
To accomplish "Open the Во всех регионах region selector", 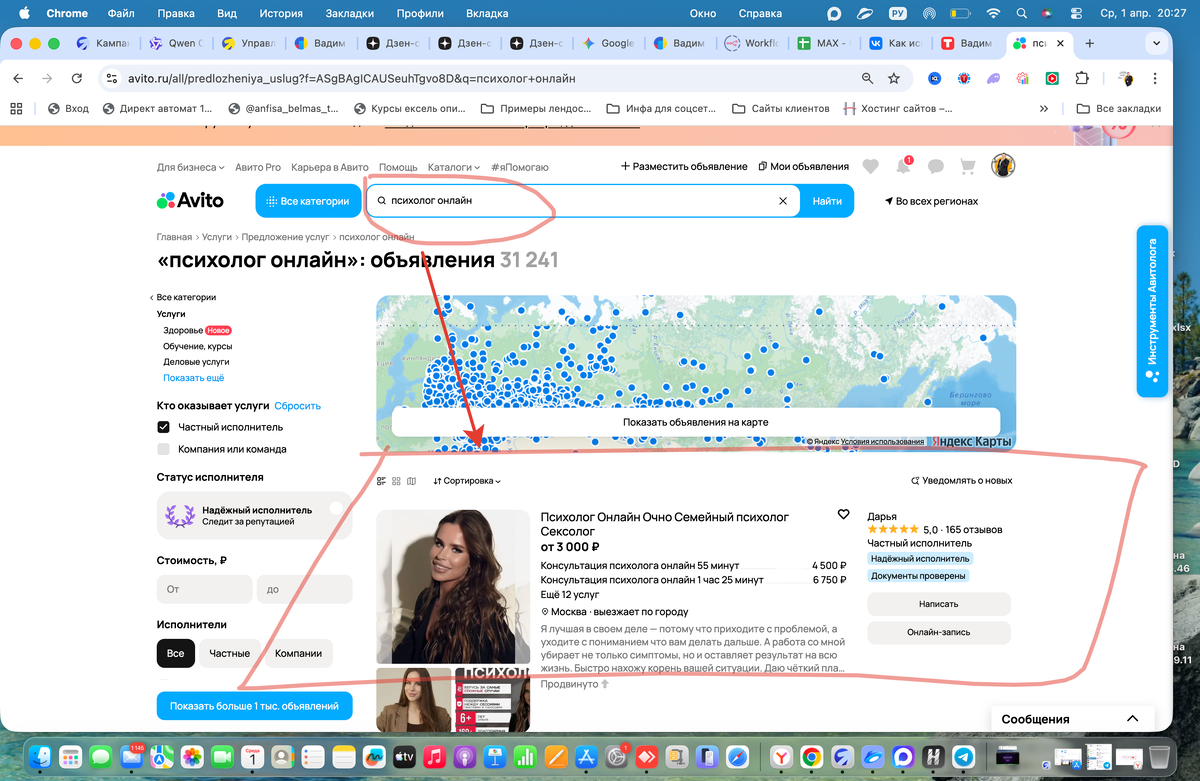I will [x=931, y=201].
